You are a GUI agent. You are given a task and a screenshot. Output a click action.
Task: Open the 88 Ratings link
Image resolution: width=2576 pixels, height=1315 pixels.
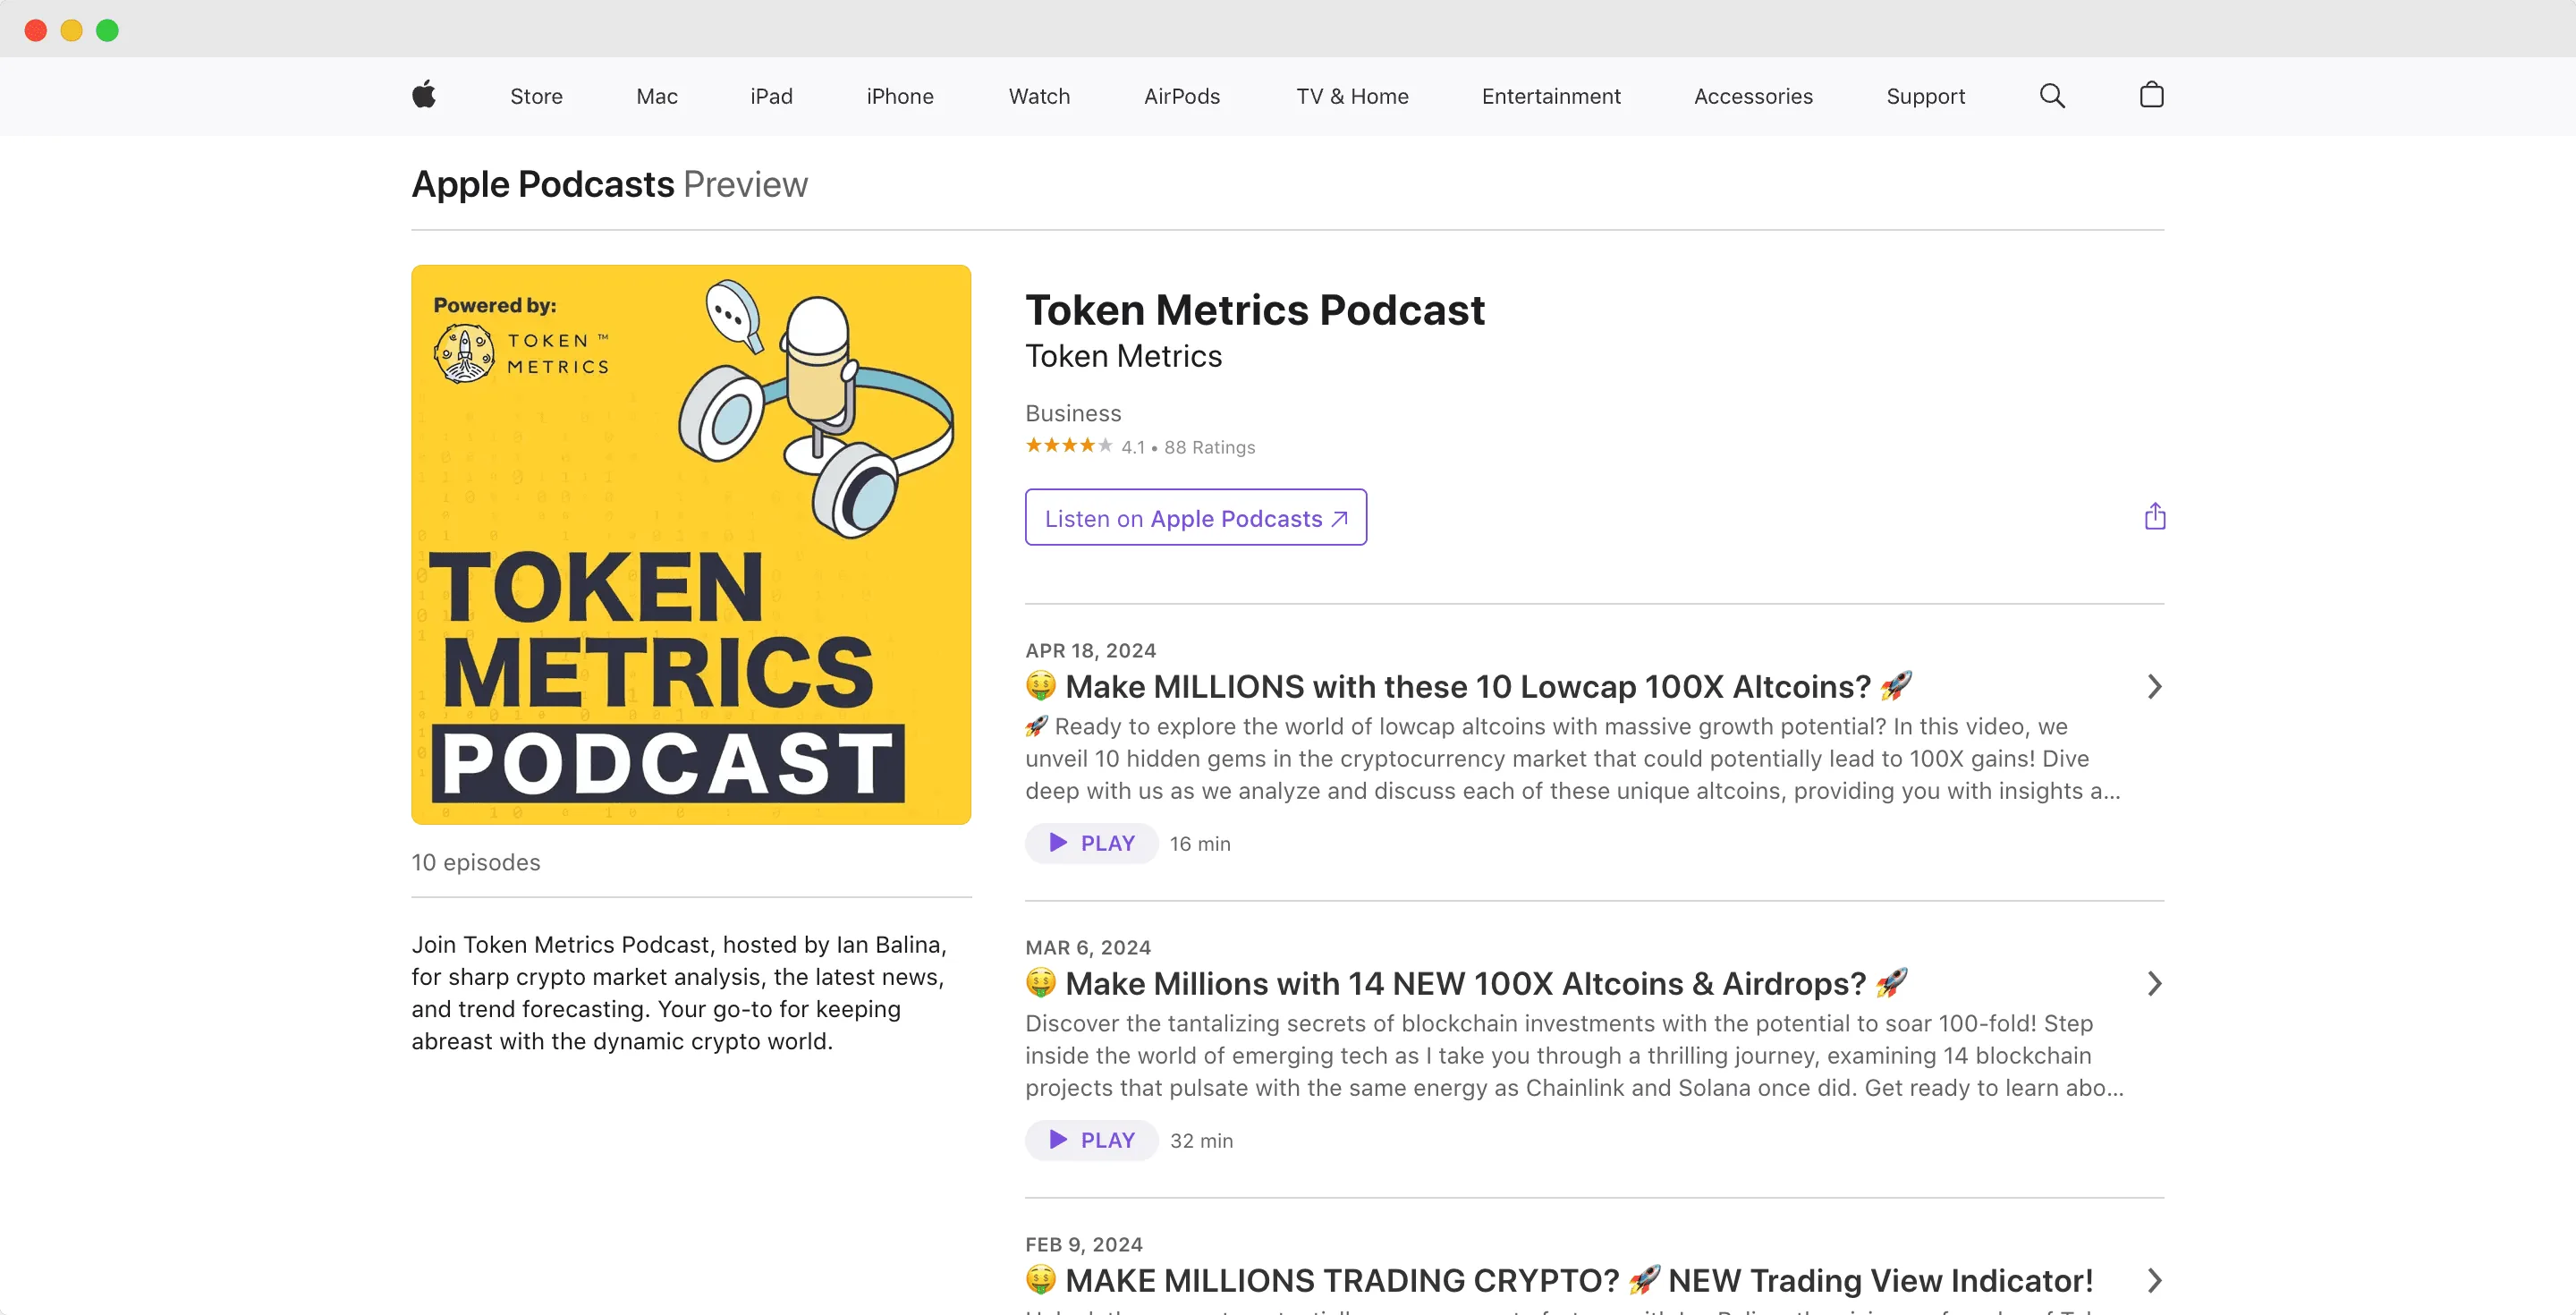pos(1209,447)
